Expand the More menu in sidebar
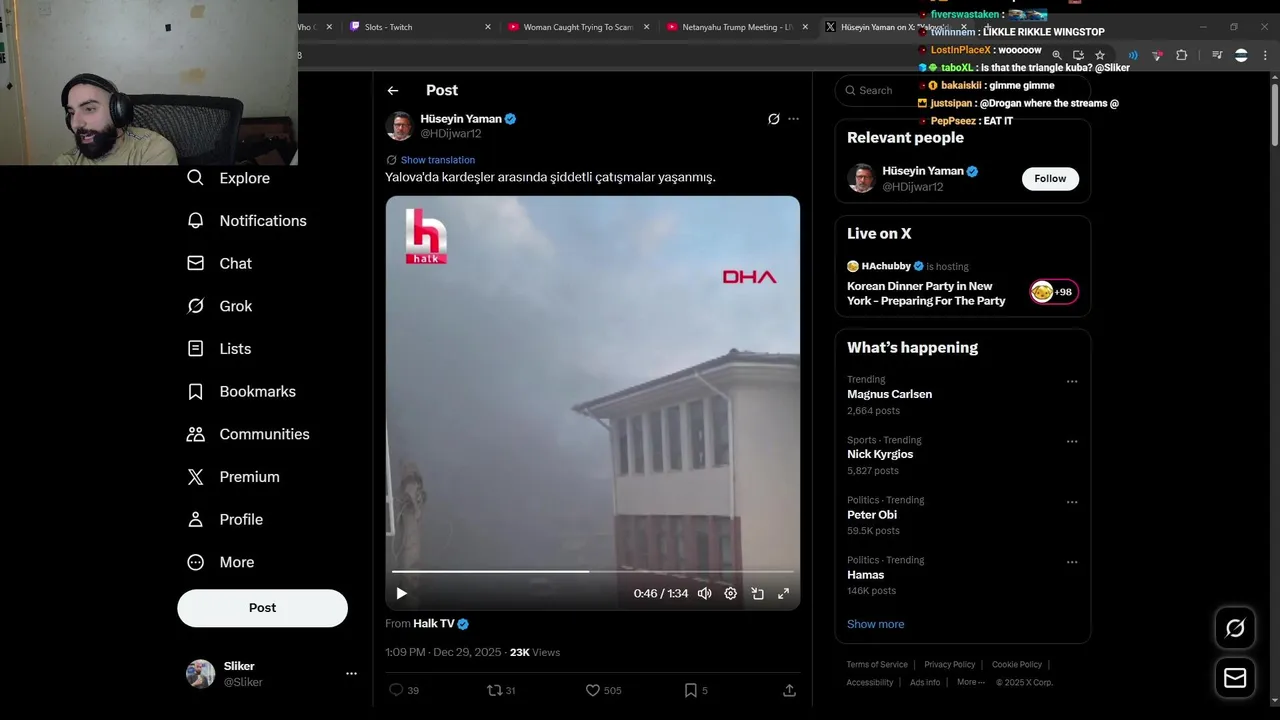The image size is (1280, 720). tap(221, 562)
